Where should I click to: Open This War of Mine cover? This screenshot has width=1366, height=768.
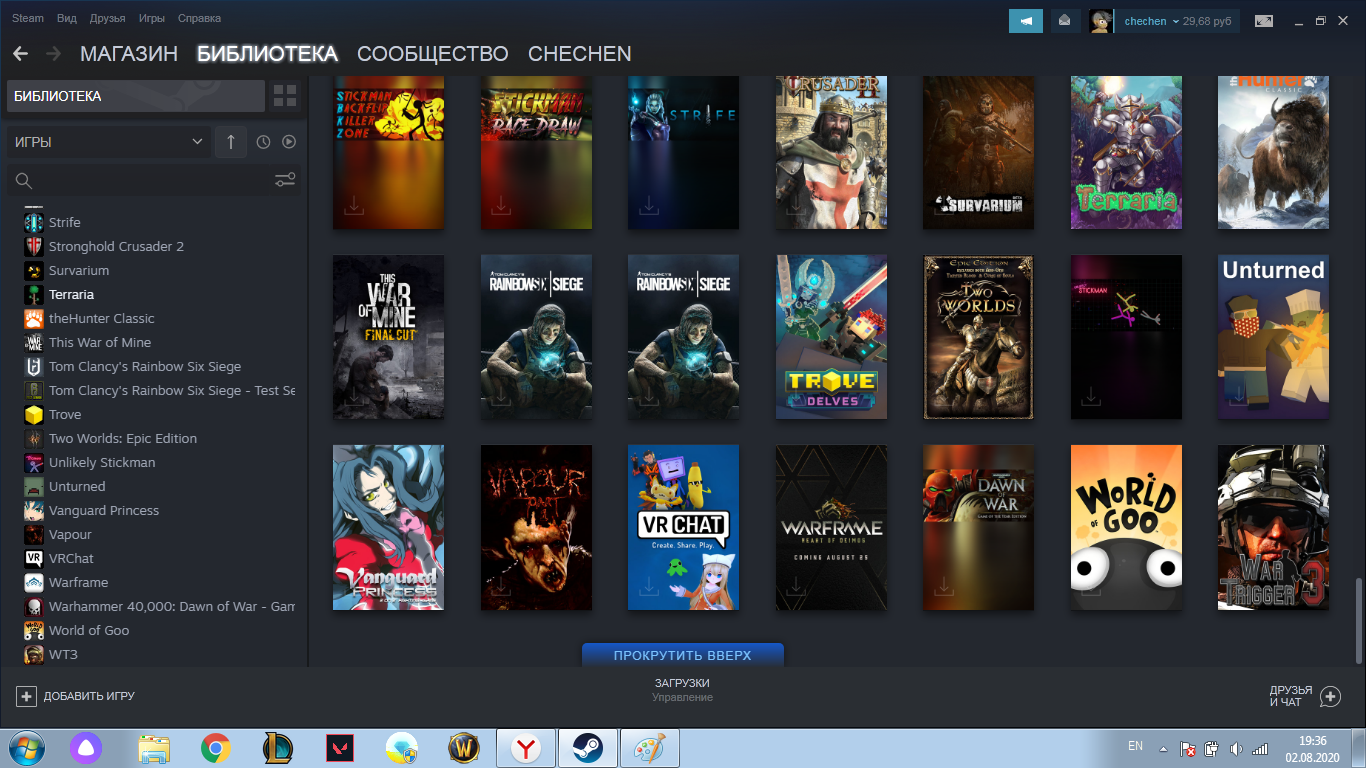click(388, 337)
